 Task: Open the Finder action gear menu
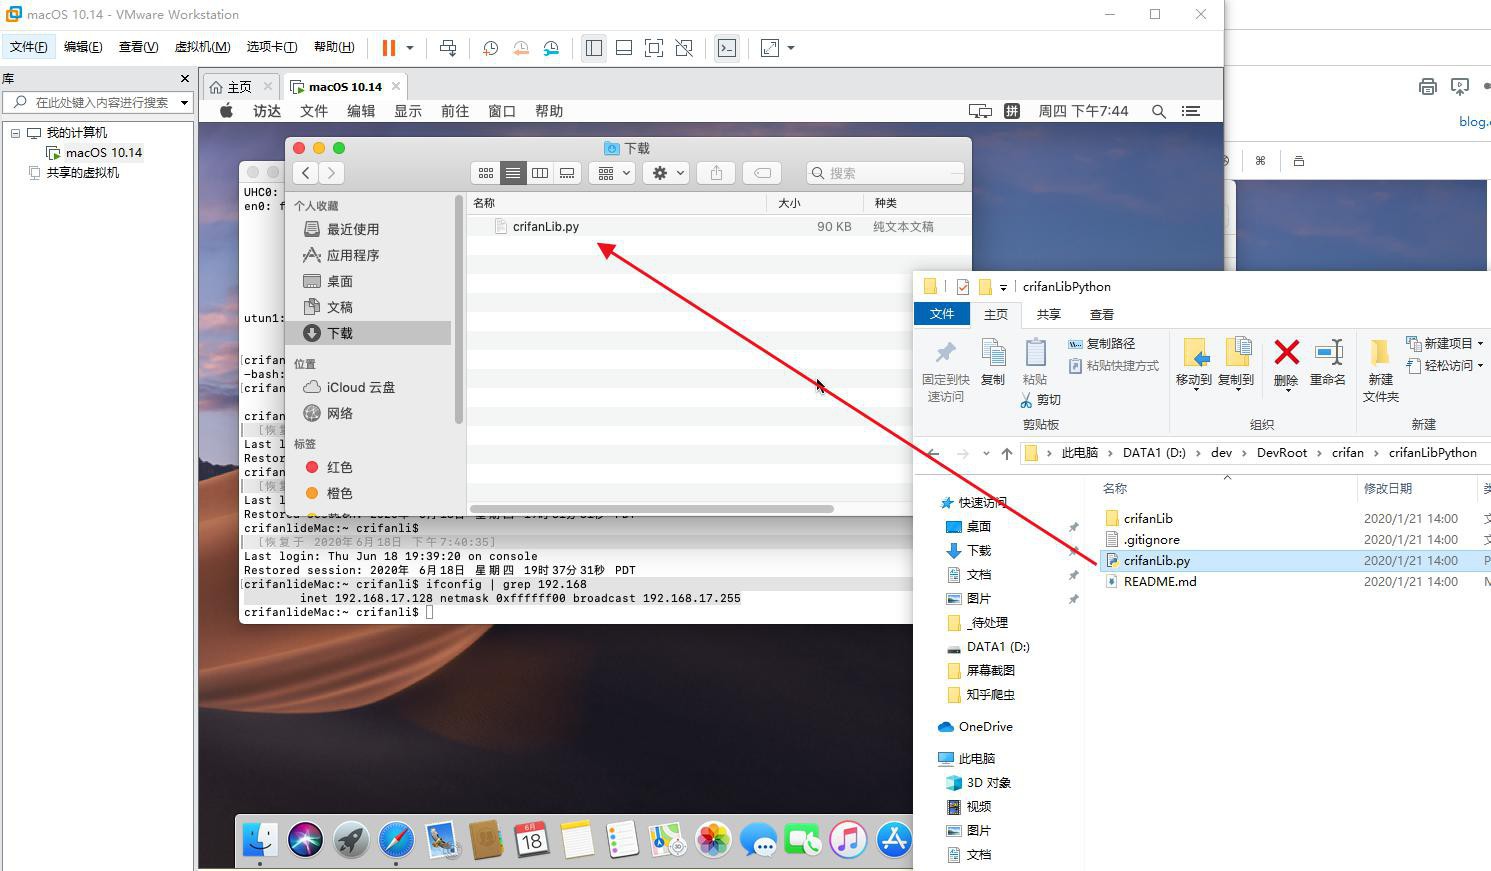(668, 173)
